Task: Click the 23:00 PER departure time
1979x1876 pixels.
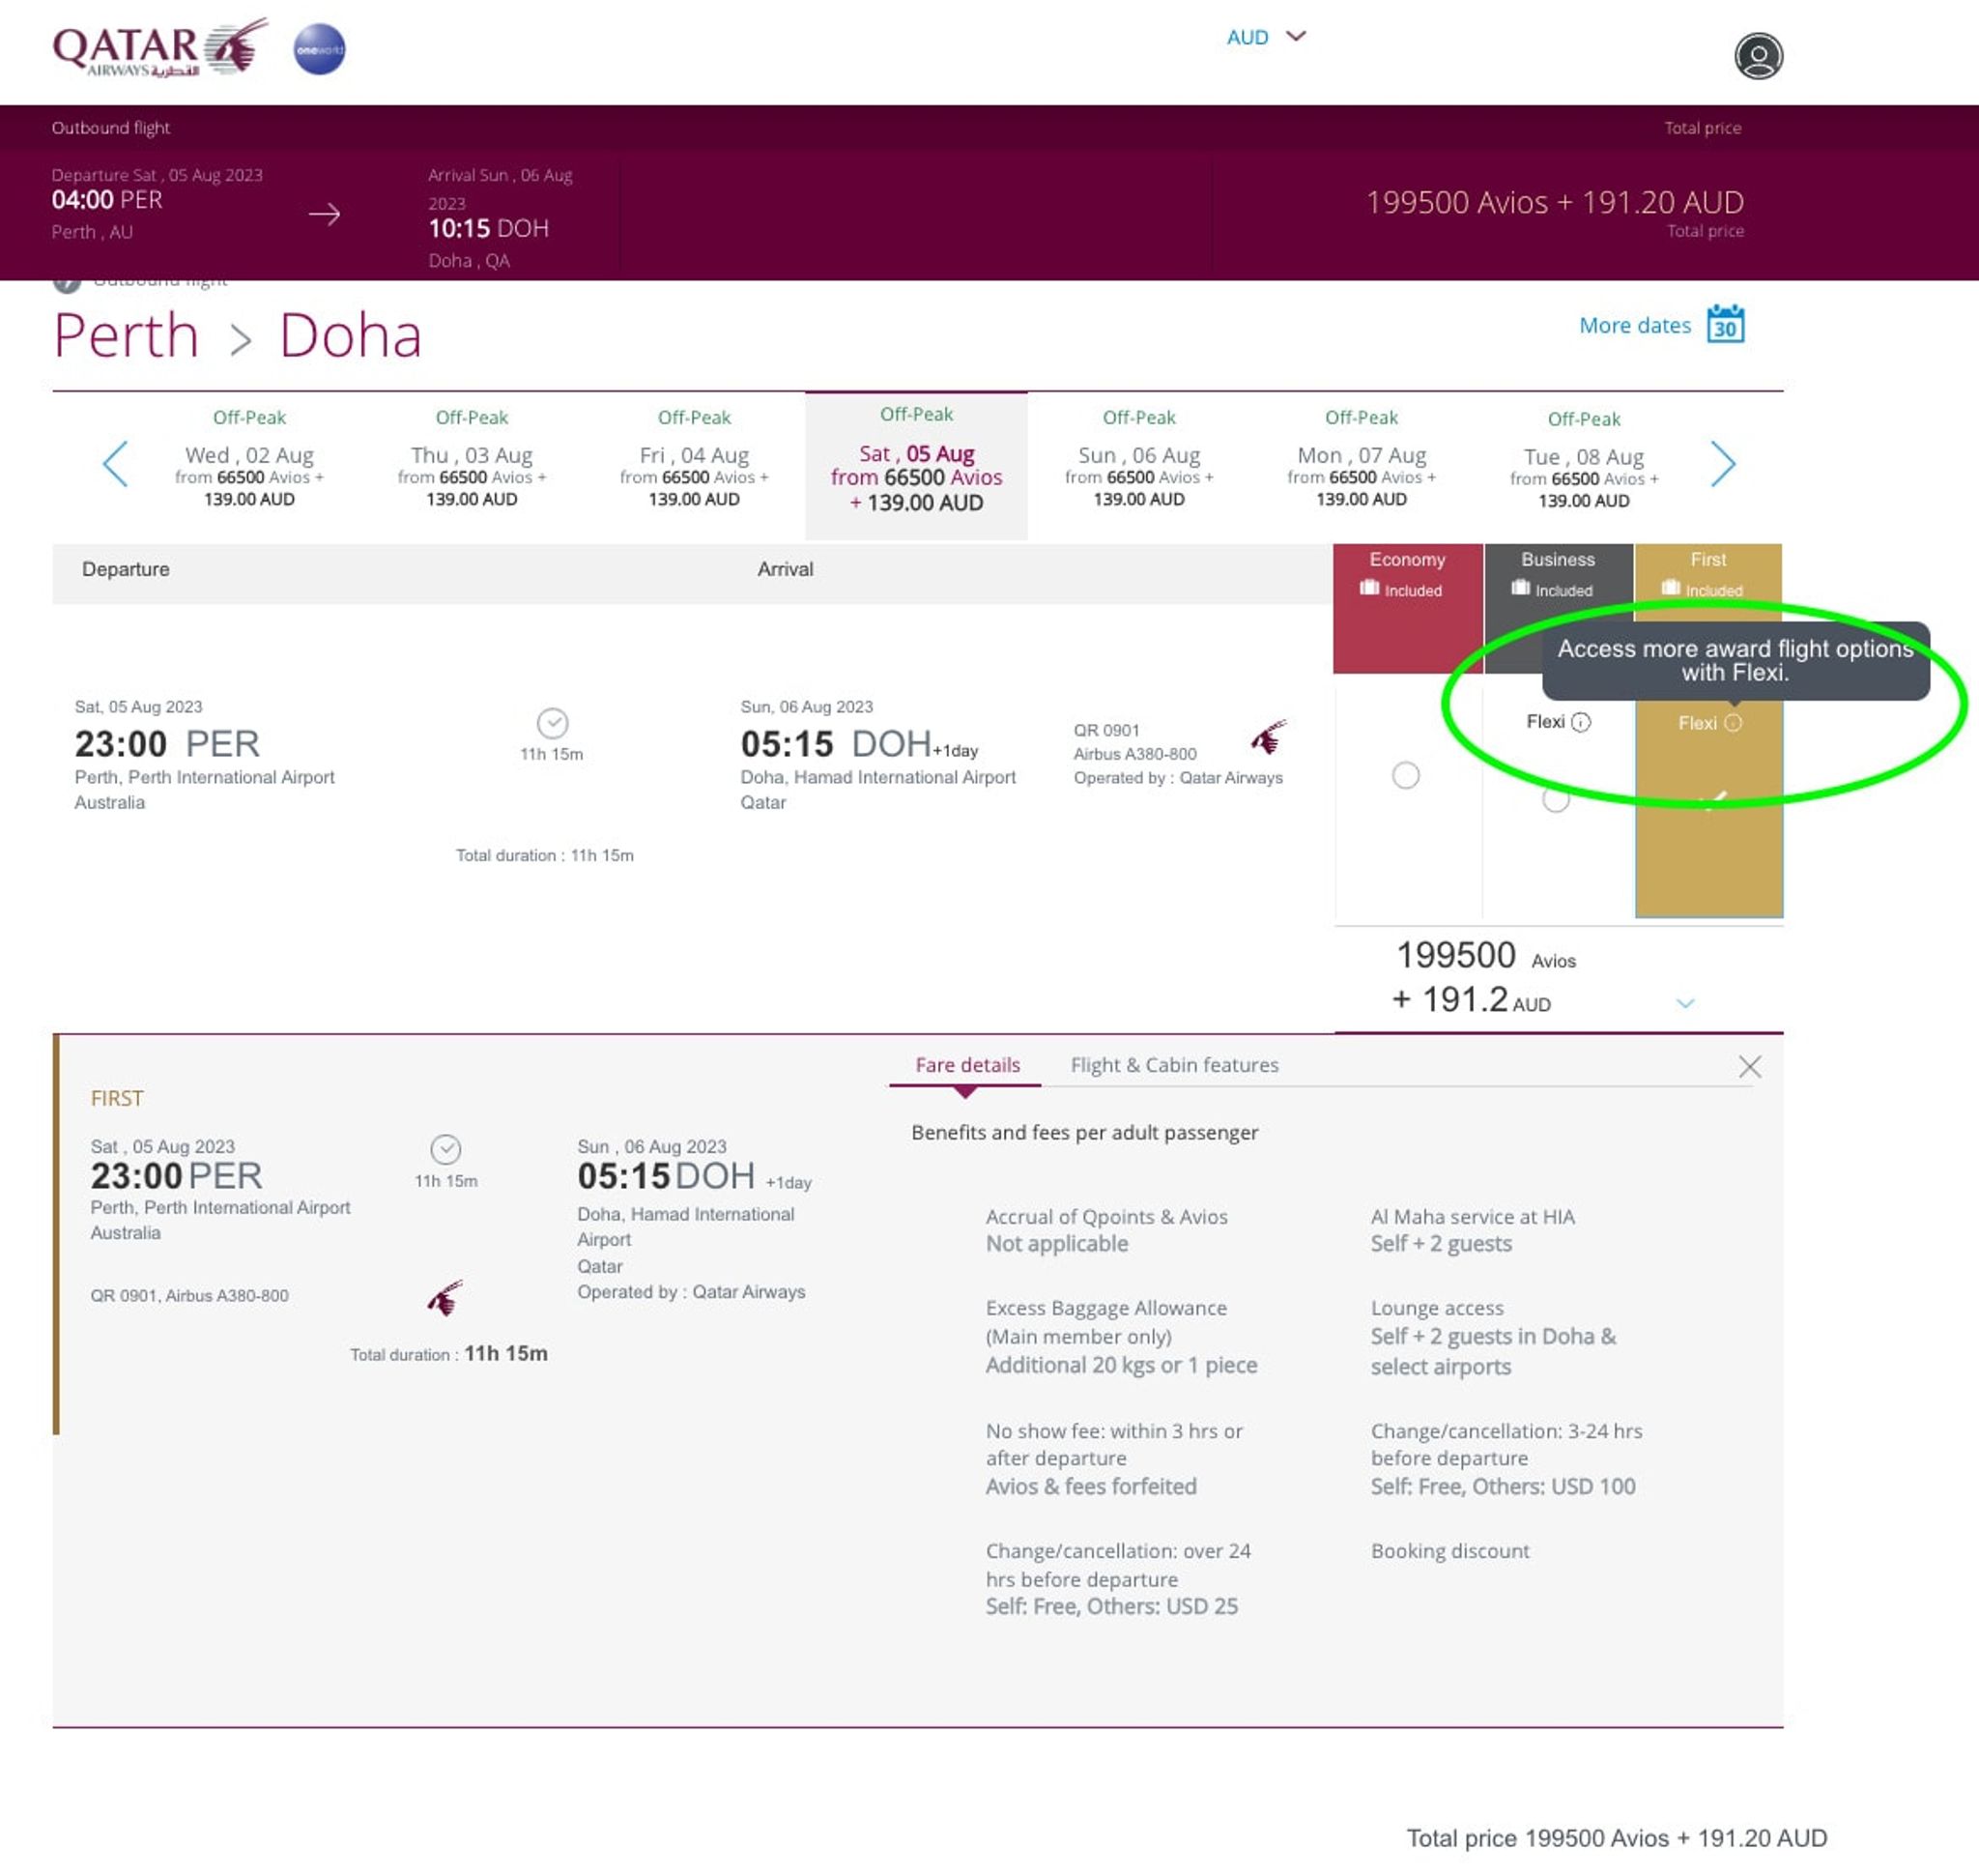Action: [167, 744]
